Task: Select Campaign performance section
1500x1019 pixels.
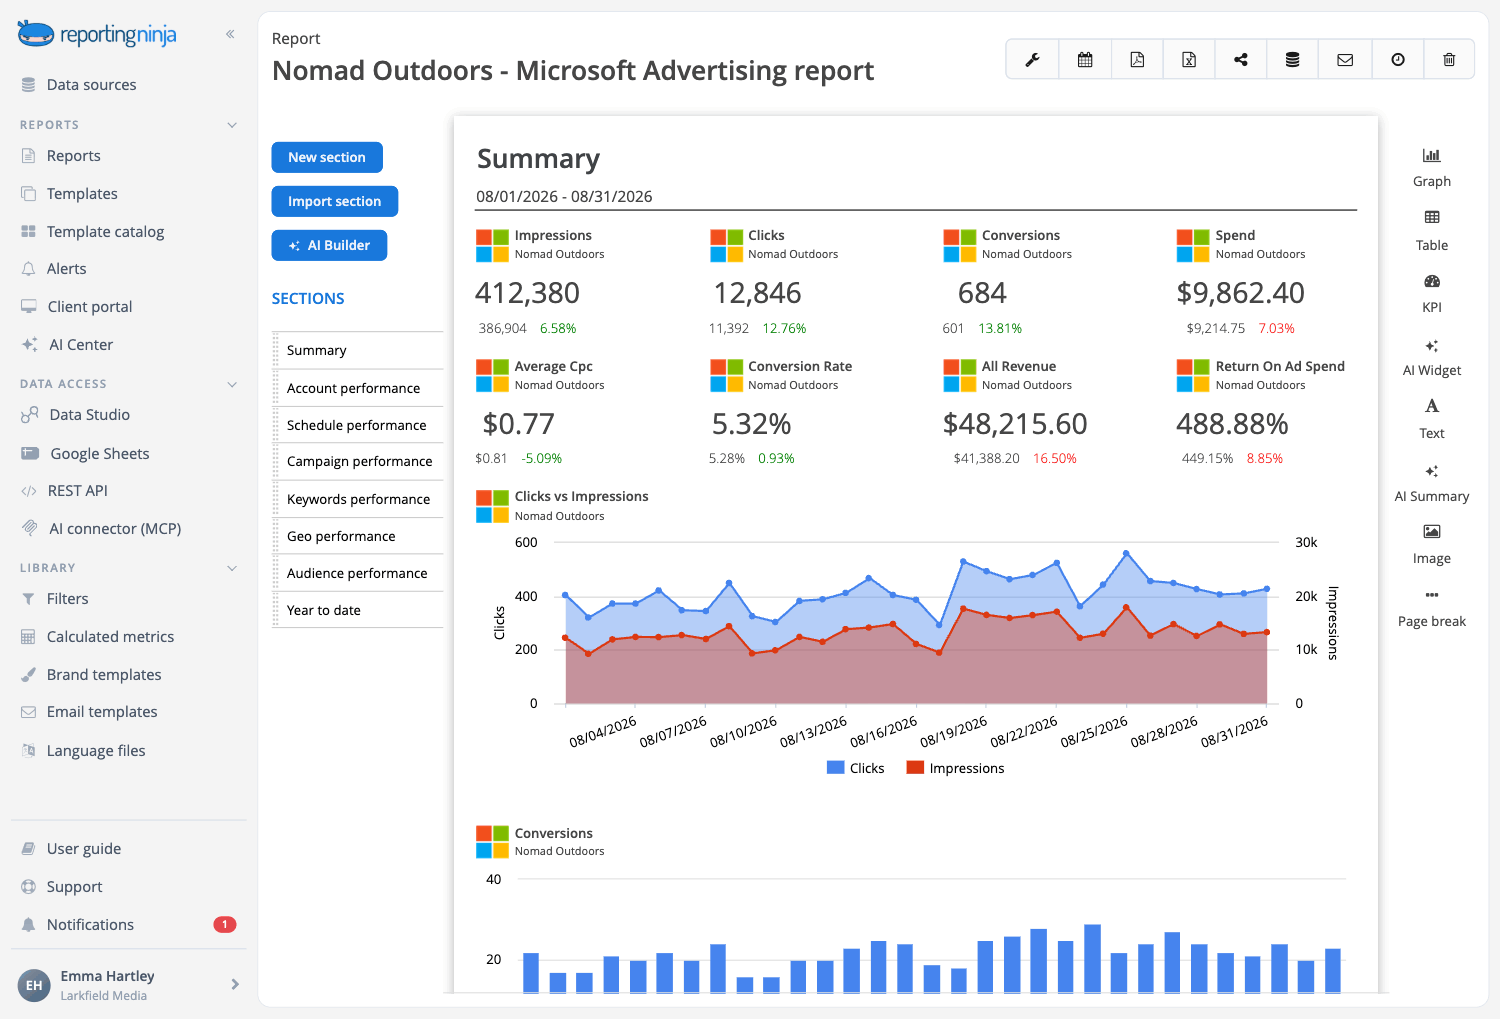Action: point(358,462)
